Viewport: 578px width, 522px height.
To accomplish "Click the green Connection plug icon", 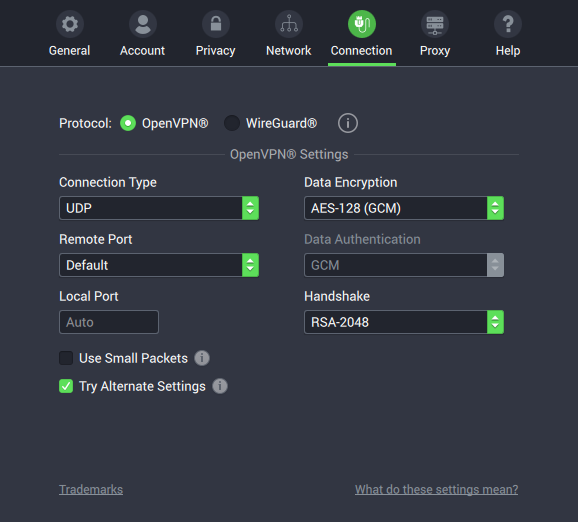I will click(x=362, y=24).
